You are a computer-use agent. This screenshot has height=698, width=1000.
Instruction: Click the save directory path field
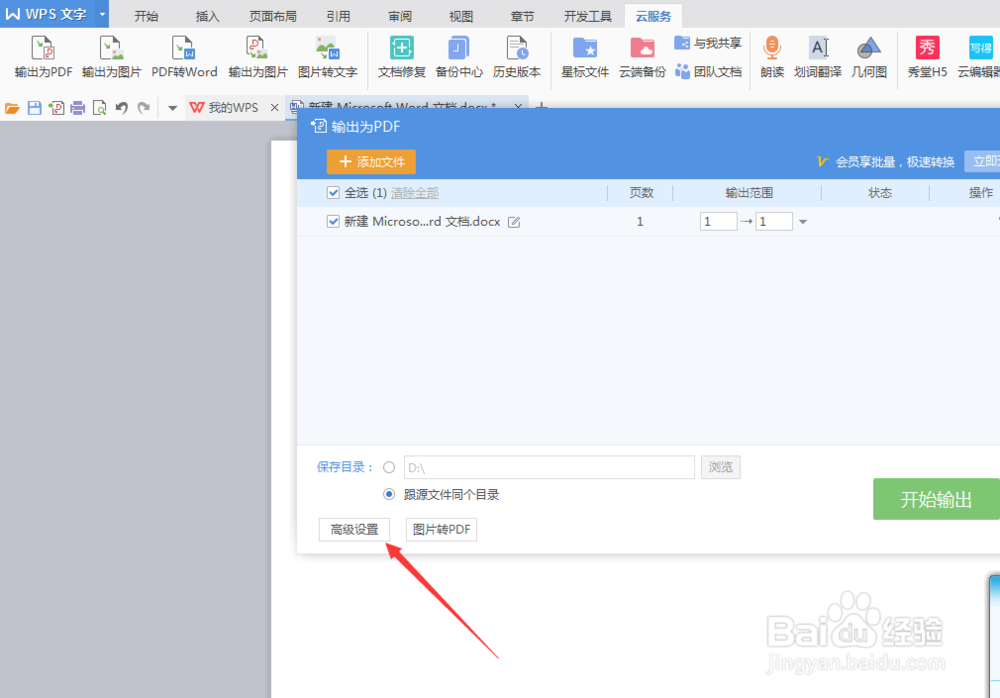pyautogui.click(x=549, y=467)
